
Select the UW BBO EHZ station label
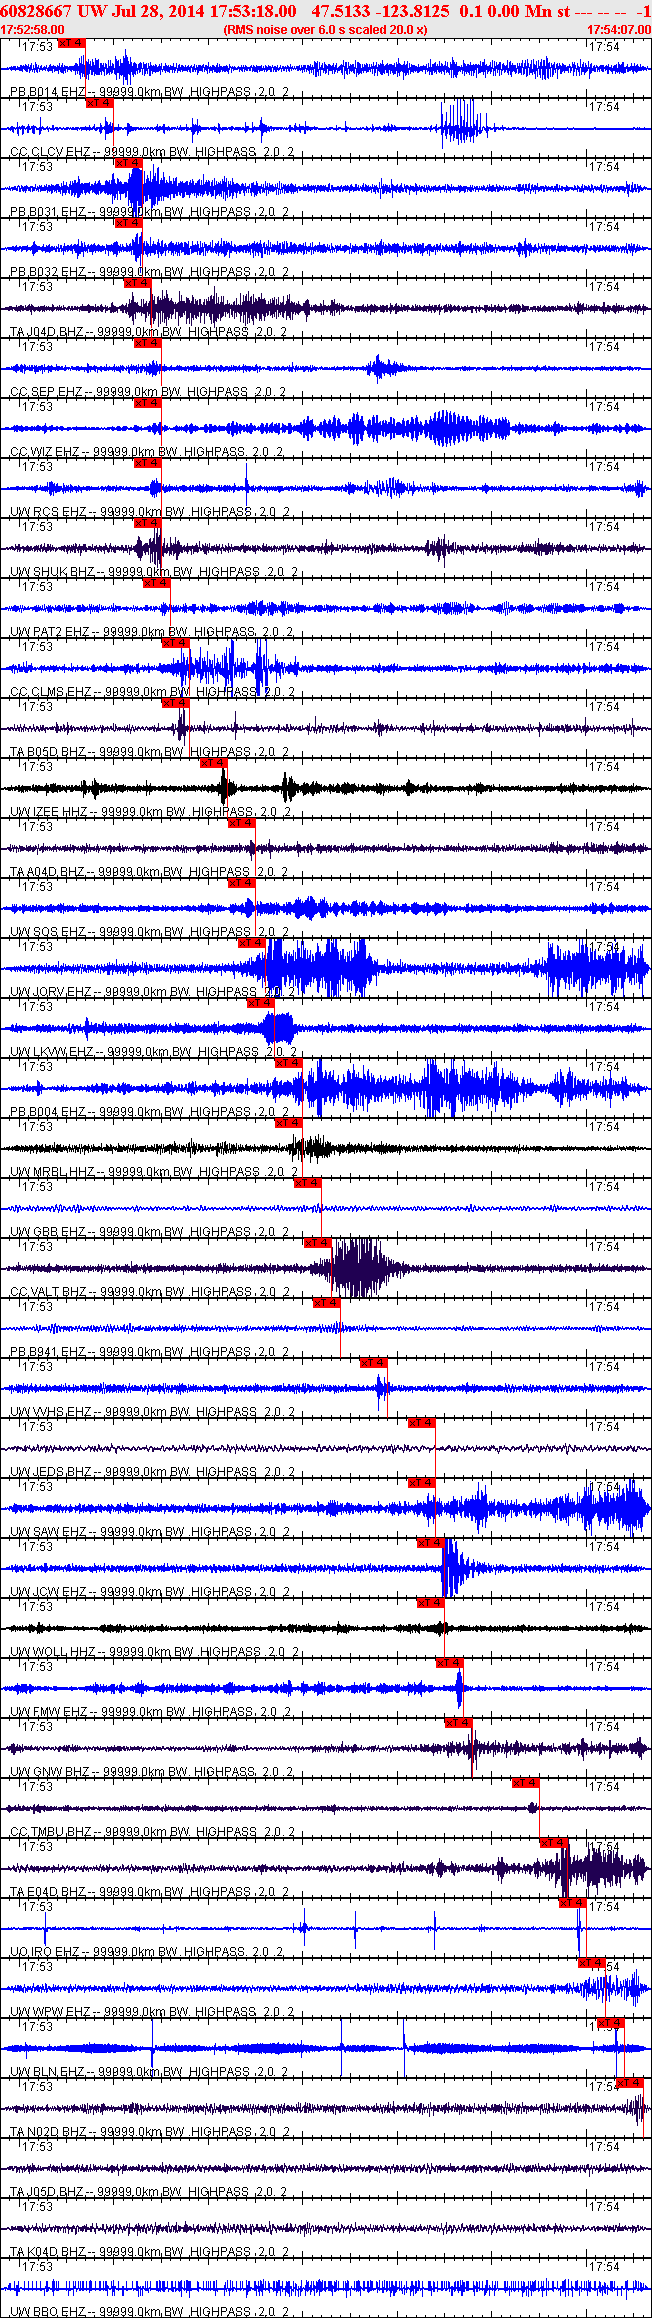tap(51, 2312)
